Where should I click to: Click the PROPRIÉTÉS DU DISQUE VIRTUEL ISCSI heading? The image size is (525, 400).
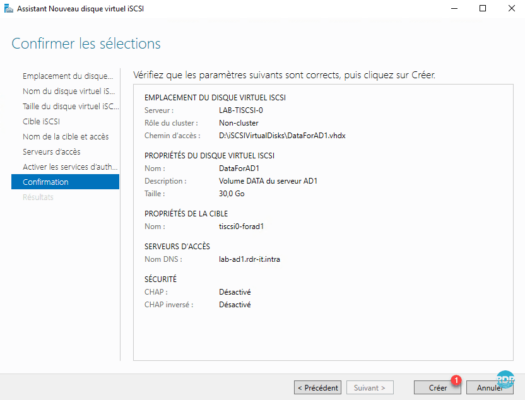tap(209, 155)
